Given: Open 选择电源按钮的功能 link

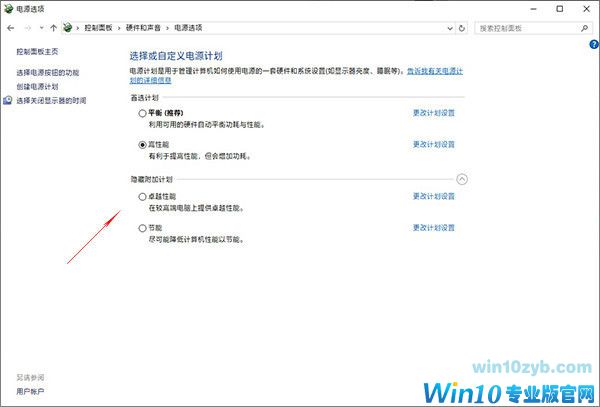Looking at the screenshot, I should click(x=47, y=73).
